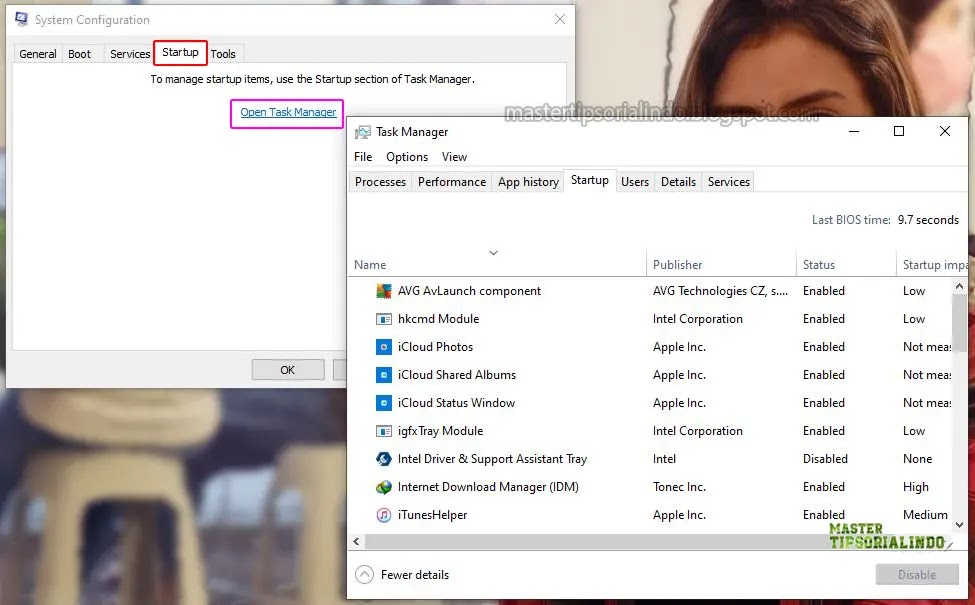Click the Internet Download Manager globe icon
975x605 pixels.
tap(384, 487)
